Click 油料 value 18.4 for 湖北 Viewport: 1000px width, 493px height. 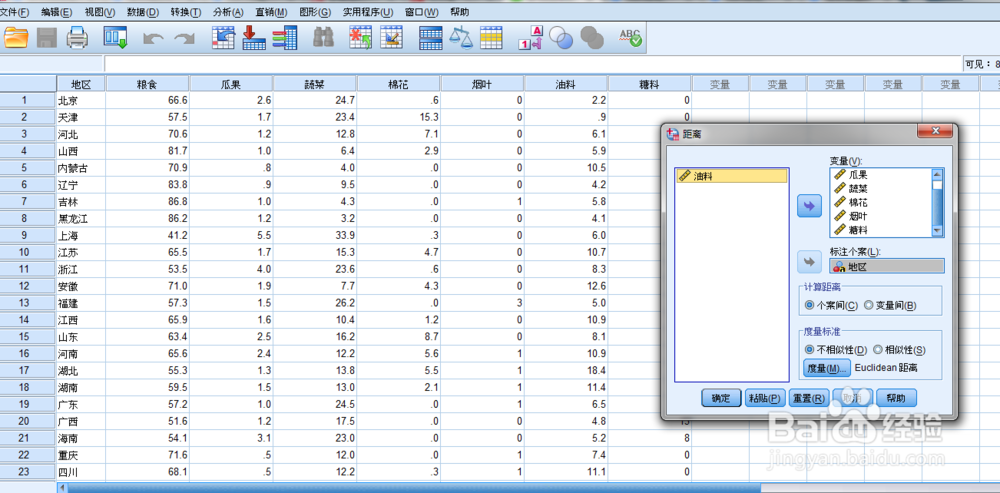click(x=566, y=370)
